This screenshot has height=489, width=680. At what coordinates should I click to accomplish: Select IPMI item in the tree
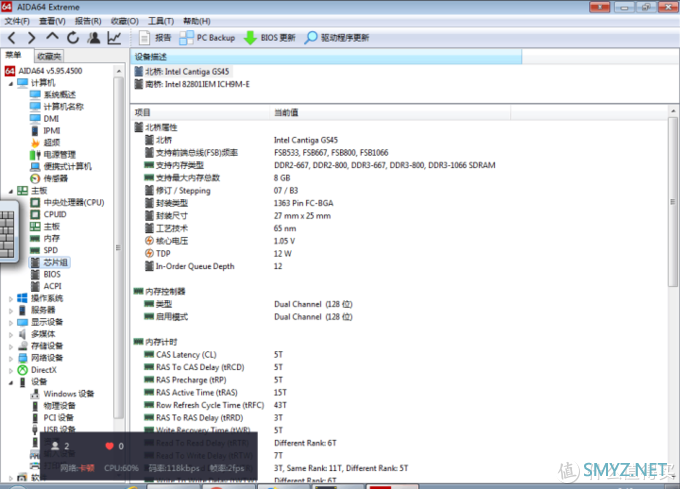pyautogui.click(x=45, y=130)
